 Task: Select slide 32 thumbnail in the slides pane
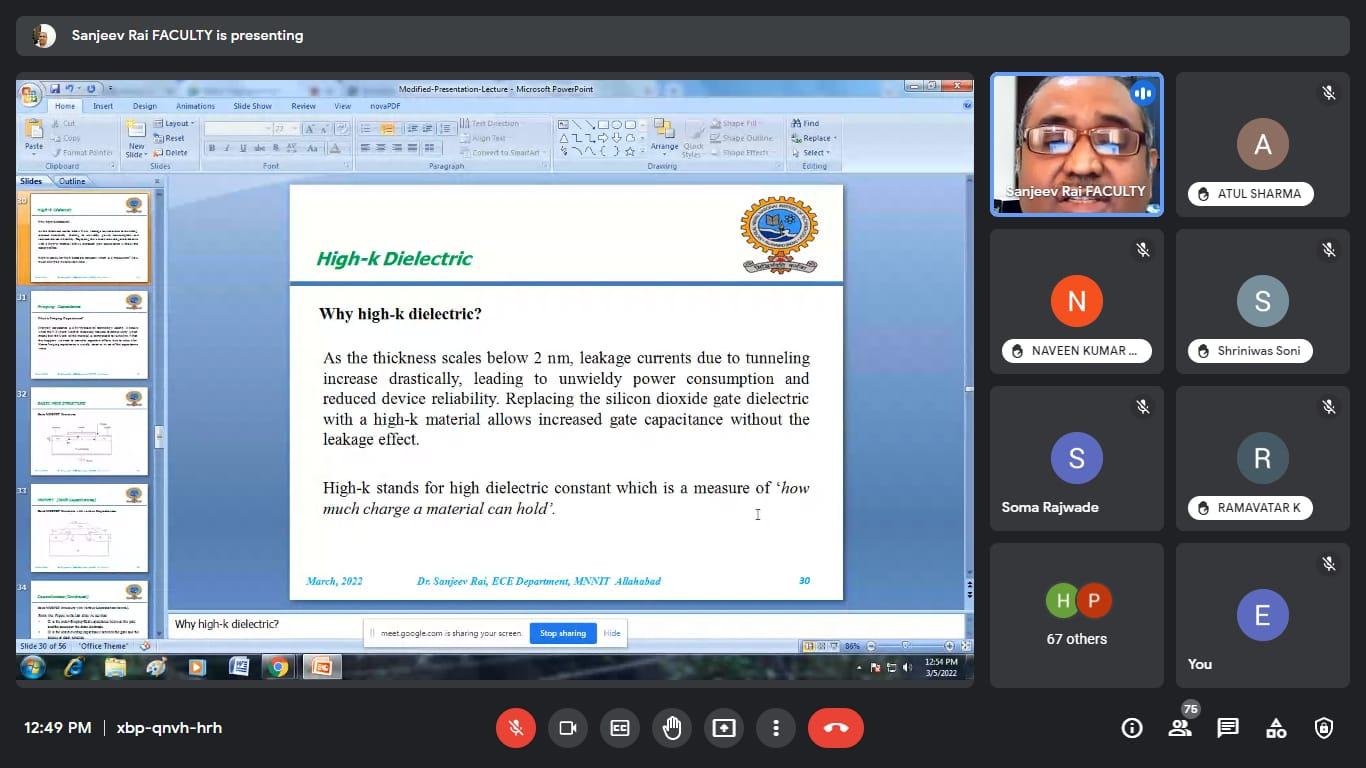(x=89, y=431)
